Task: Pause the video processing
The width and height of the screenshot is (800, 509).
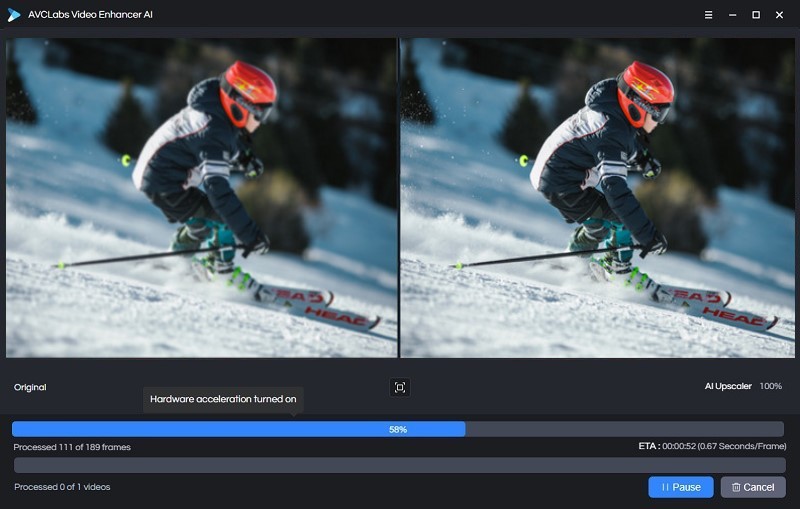Action: coord(681,487)
